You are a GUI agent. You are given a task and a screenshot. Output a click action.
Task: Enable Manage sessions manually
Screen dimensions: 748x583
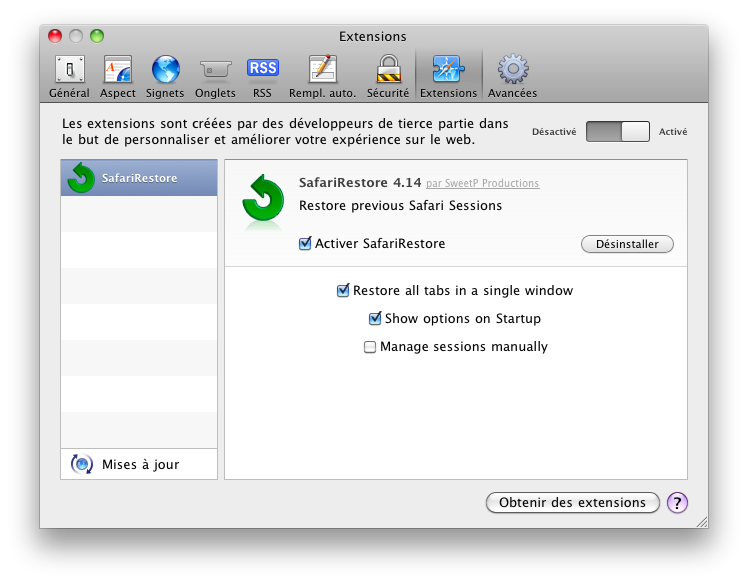pyautogui.click(x=370, y=347)
